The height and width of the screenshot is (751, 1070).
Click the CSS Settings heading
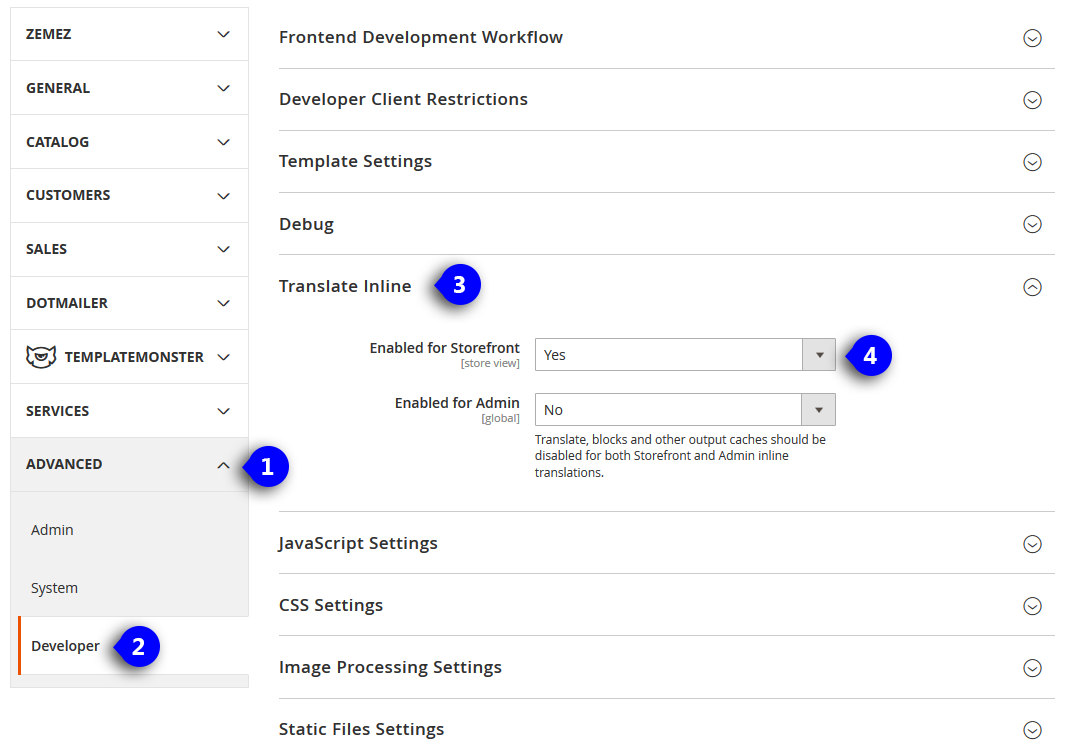[x=331, y=606]
